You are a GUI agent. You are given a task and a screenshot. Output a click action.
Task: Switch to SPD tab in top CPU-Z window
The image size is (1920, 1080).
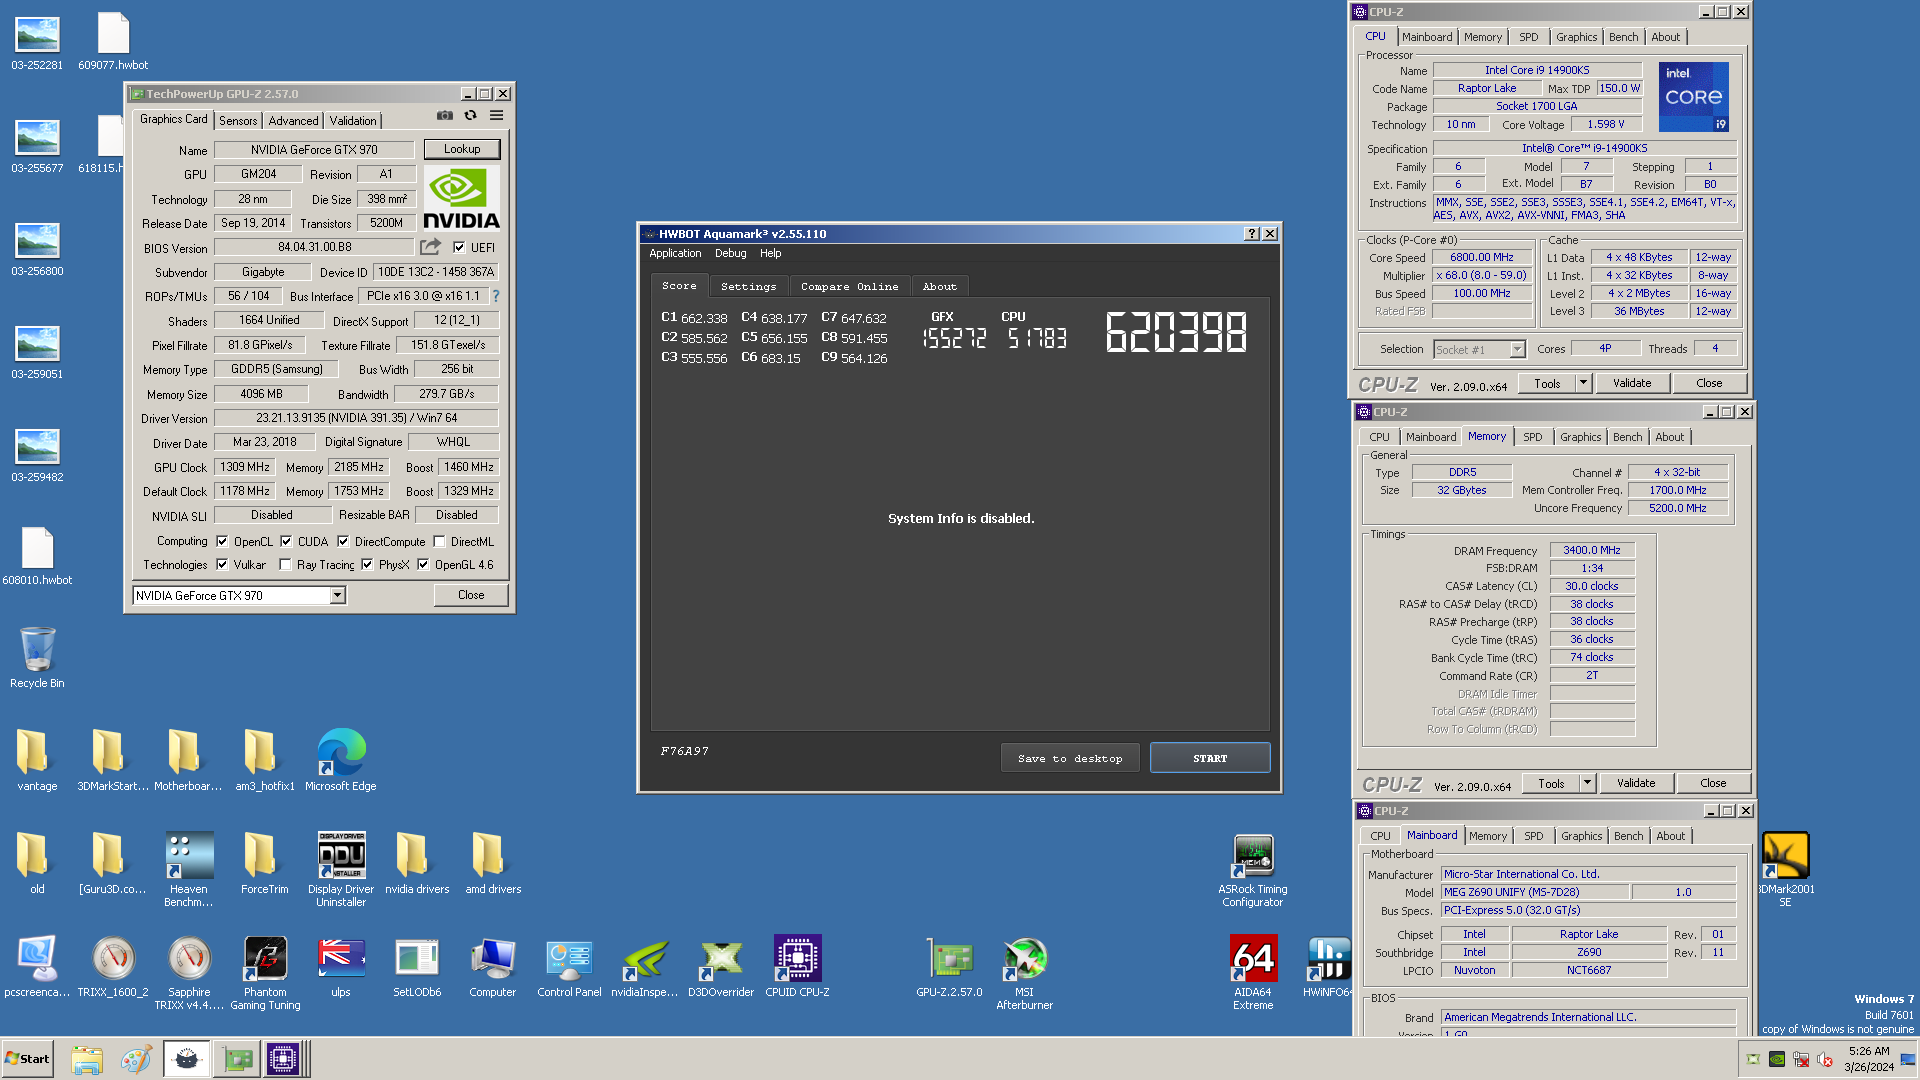point(1529,37)
